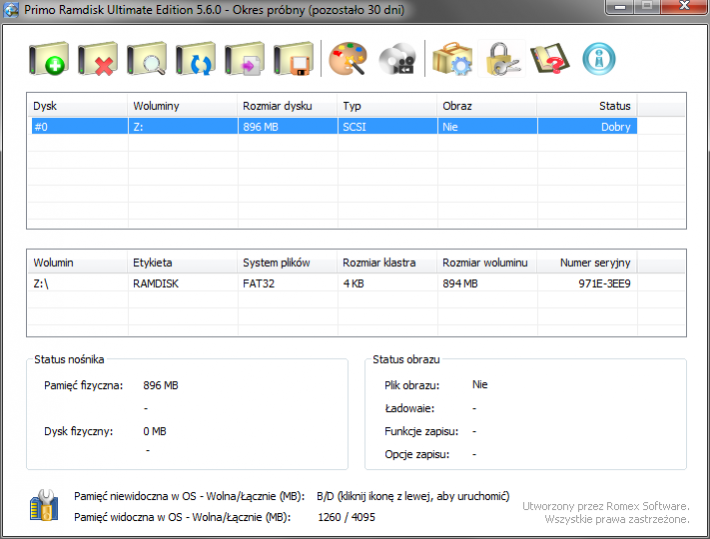This screenshot has width=710, height=539.
Task: Click the application icon in title bar
Action: click(11, 10)
